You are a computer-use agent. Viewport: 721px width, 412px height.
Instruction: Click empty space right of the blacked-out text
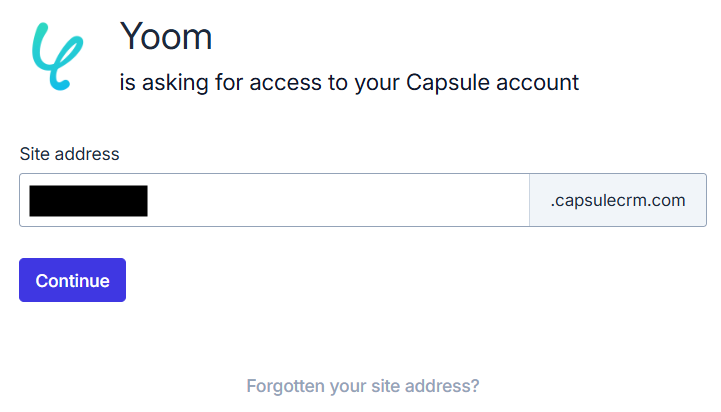click(340, 200)
